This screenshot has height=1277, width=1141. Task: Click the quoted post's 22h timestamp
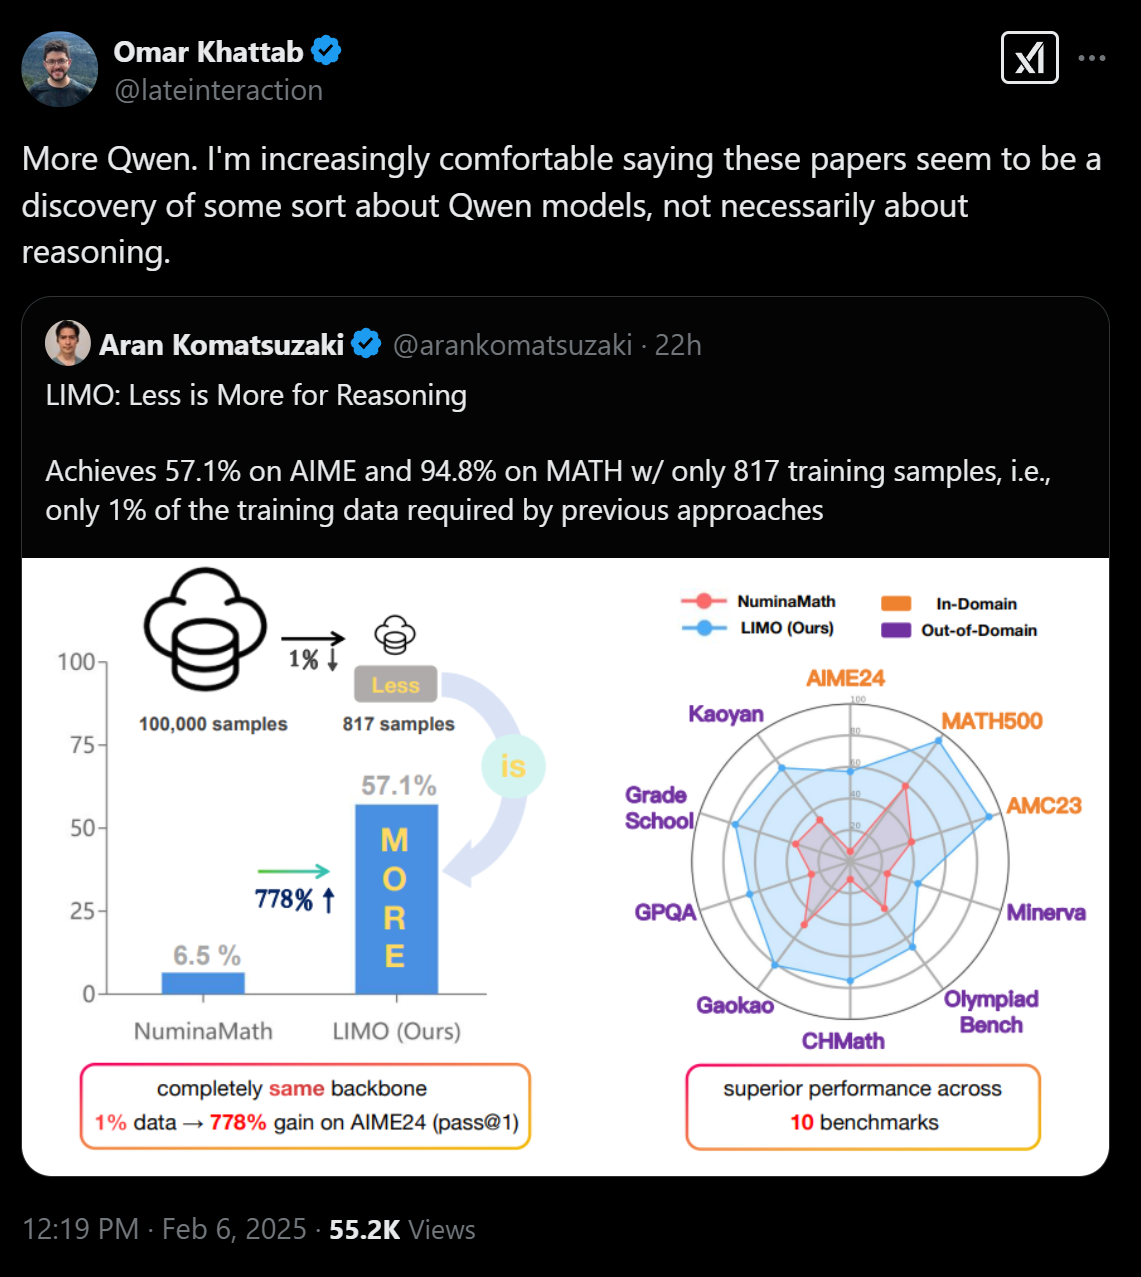(678, 345)
